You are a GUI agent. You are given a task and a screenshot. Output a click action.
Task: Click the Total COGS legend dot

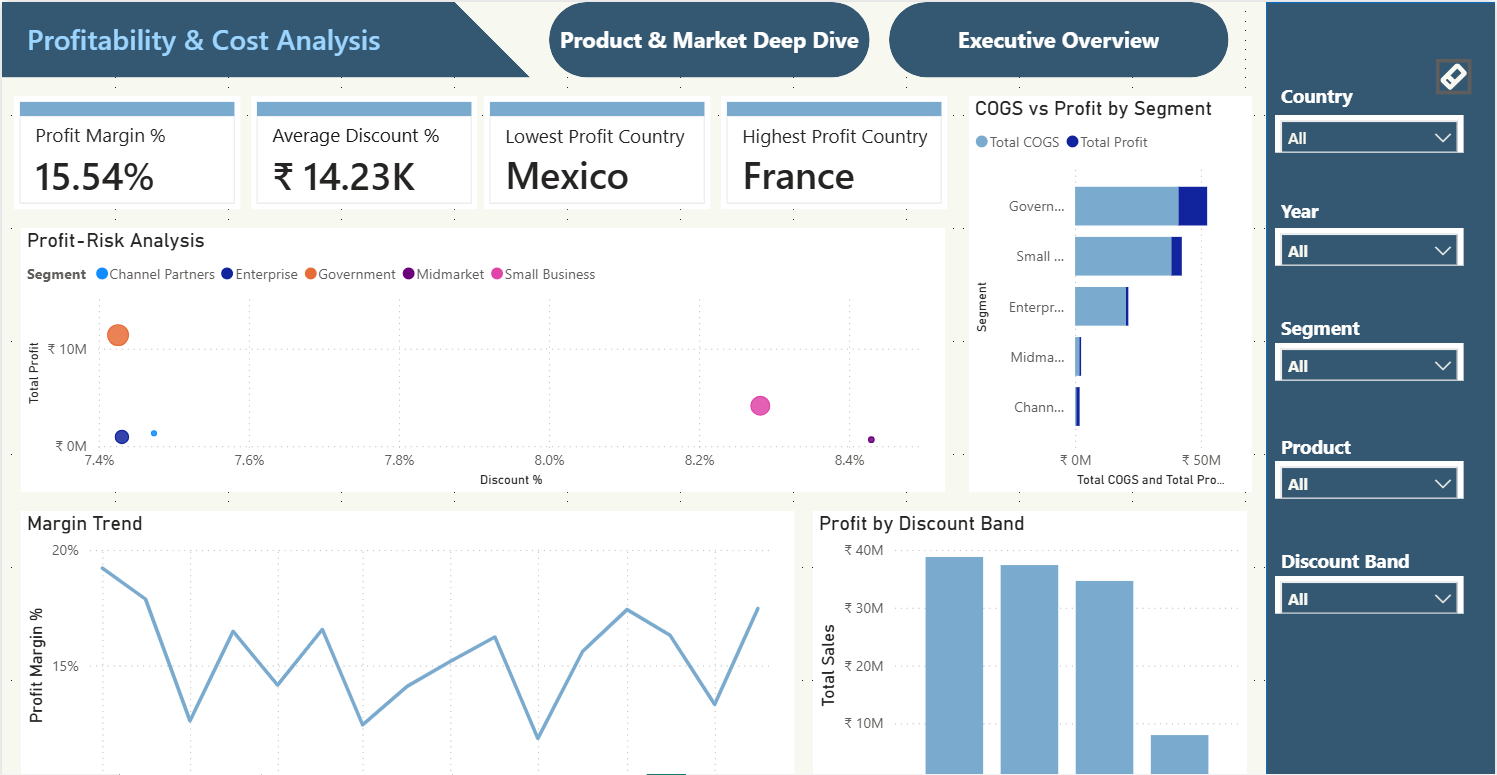tap(982, 142)
